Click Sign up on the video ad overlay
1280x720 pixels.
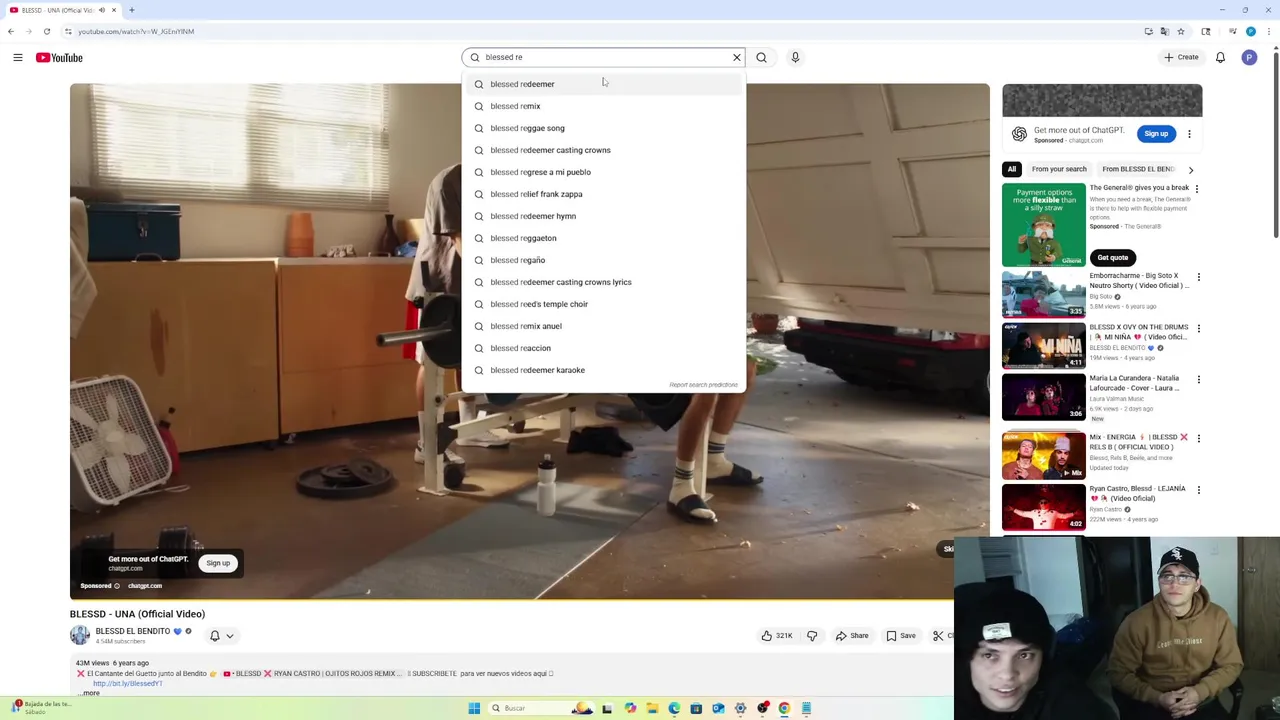[218, 563]
